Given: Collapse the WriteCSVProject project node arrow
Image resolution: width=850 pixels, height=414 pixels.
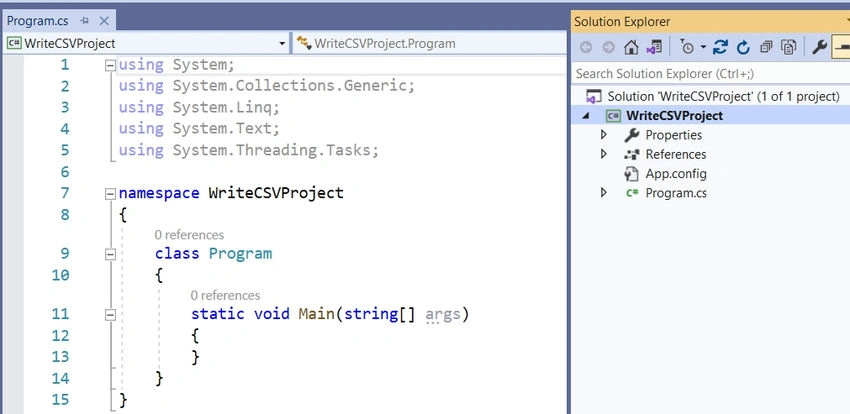Looking at the screenshot, I should pos(587,116).
